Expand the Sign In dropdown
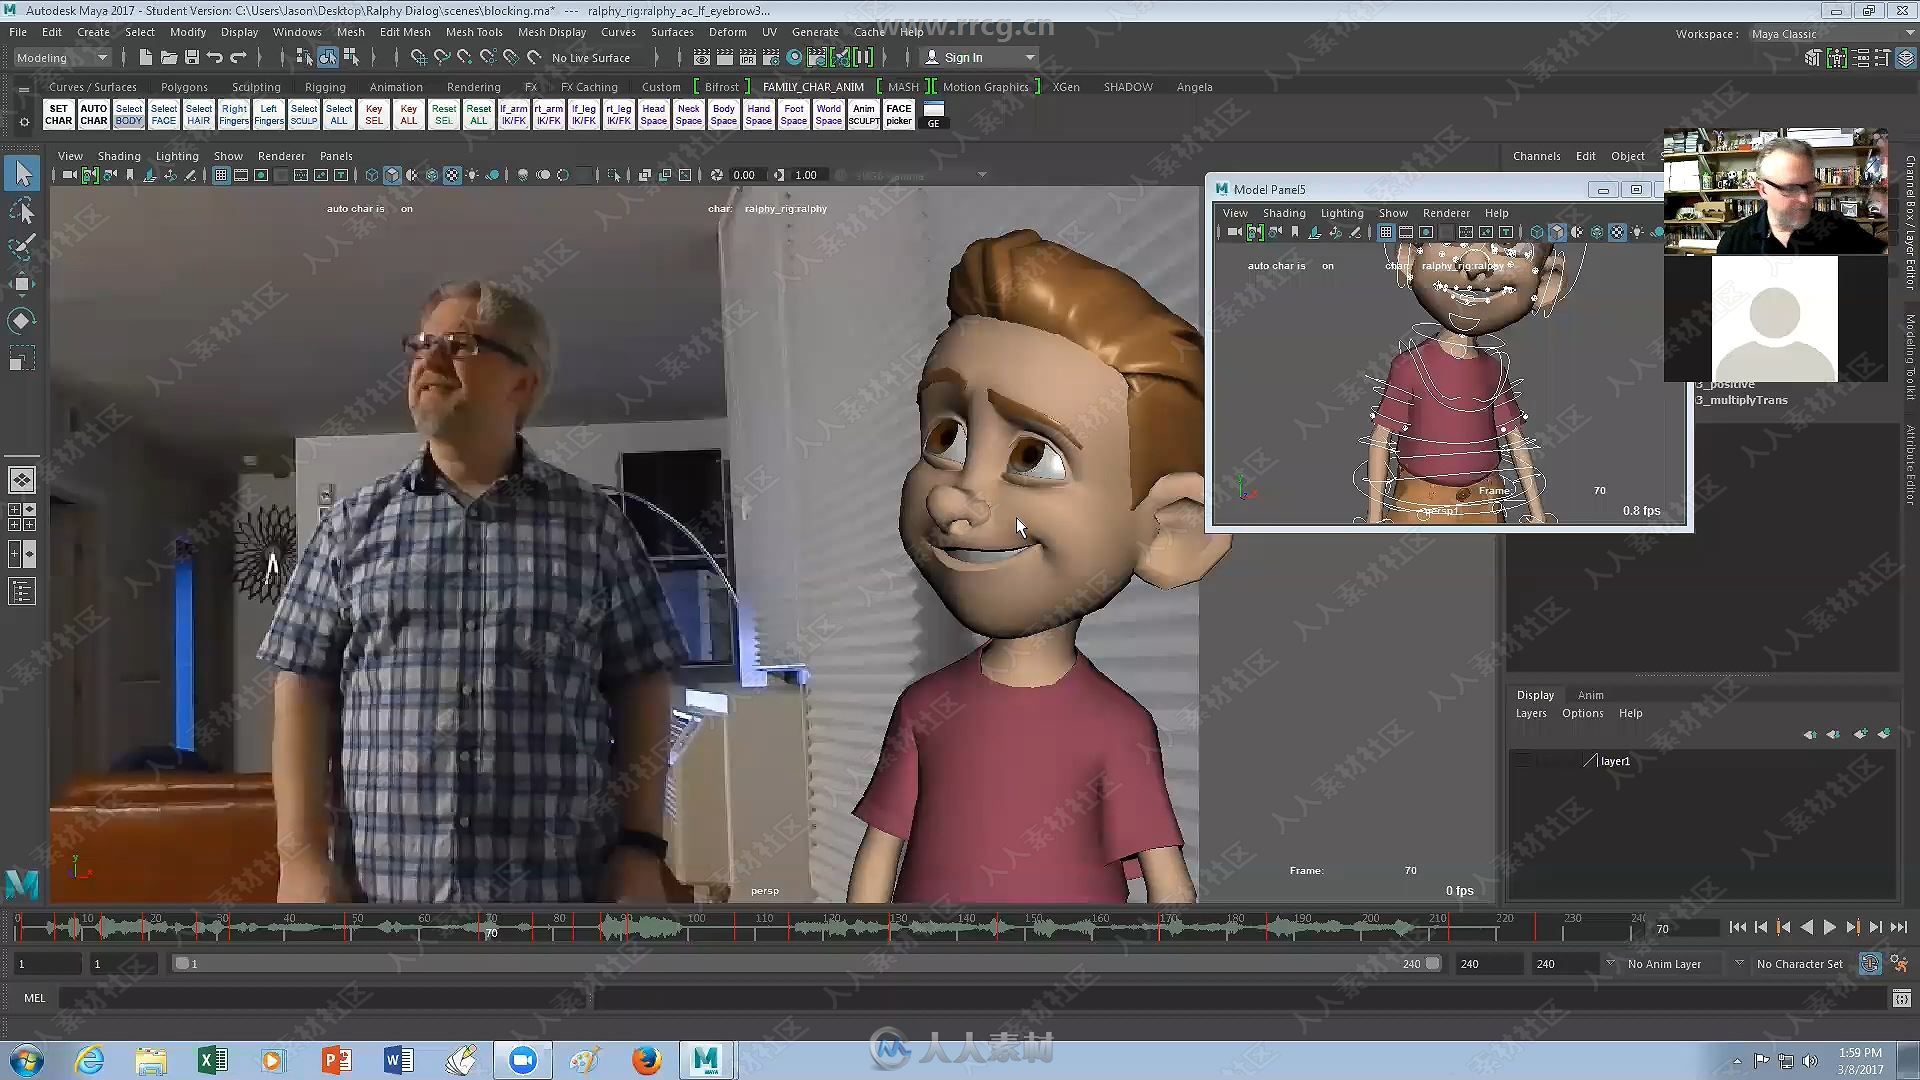 1030,57
